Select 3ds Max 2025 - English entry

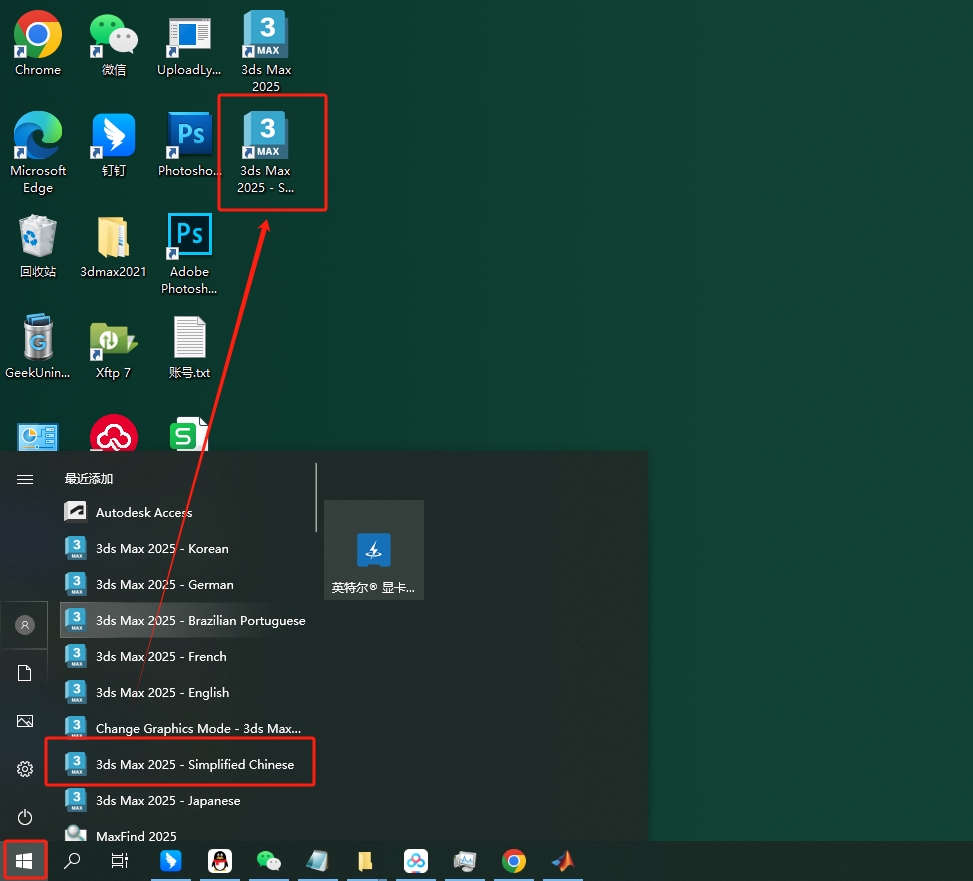pos(162,693)
